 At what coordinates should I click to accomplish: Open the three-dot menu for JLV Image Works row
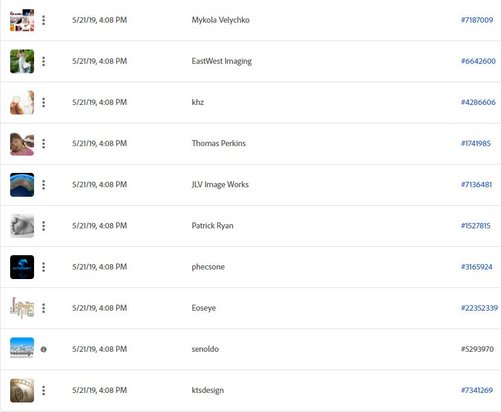pos(44,185)
